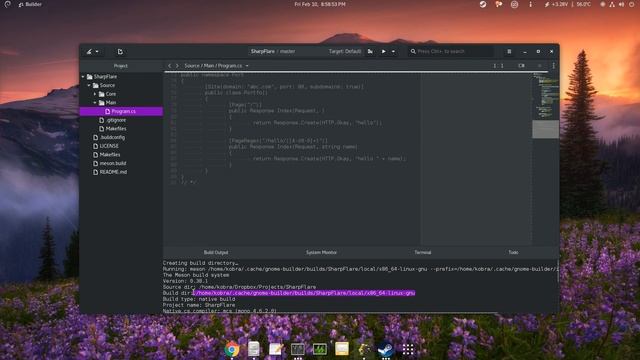The width and height of the screenshot is (640, 360).
Task: Click the build project icon
Action: click(370, 51)
